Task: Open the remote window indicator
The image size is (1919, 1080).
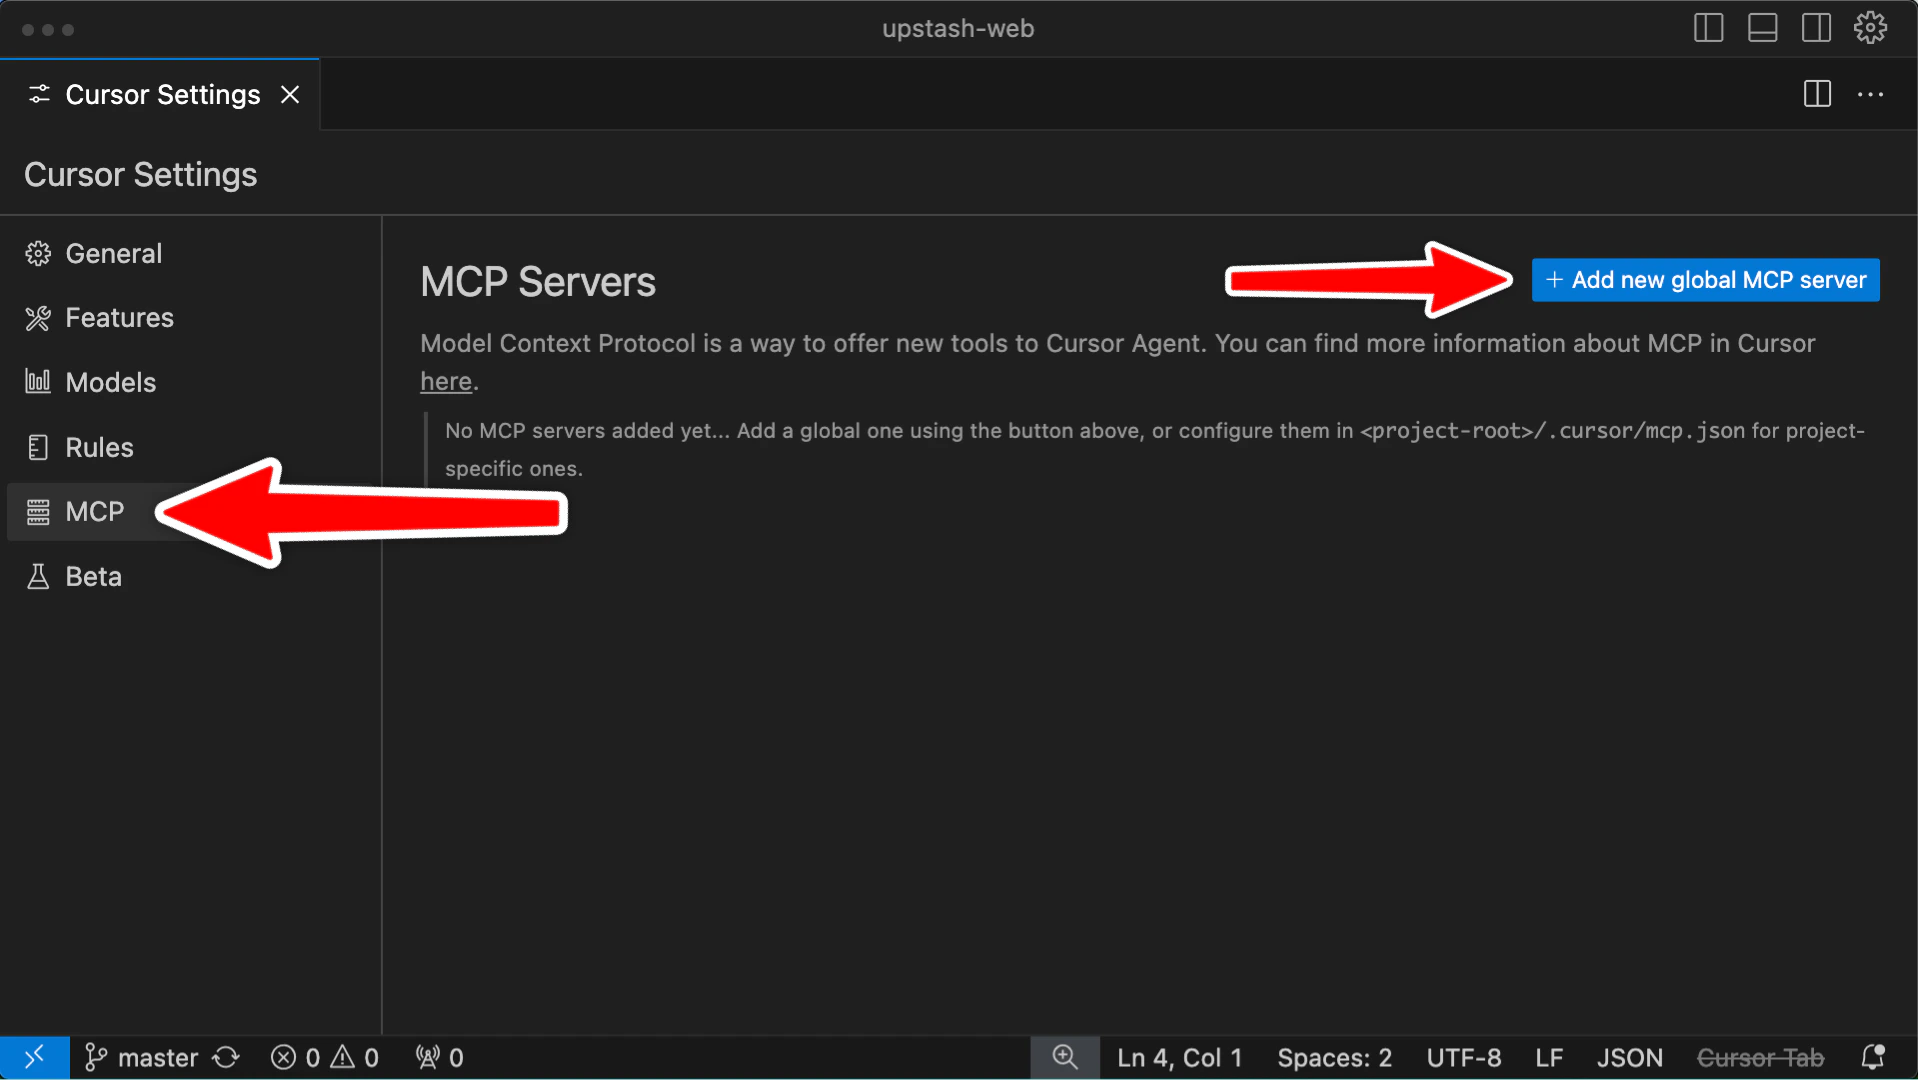Action: click(34, 1057)
